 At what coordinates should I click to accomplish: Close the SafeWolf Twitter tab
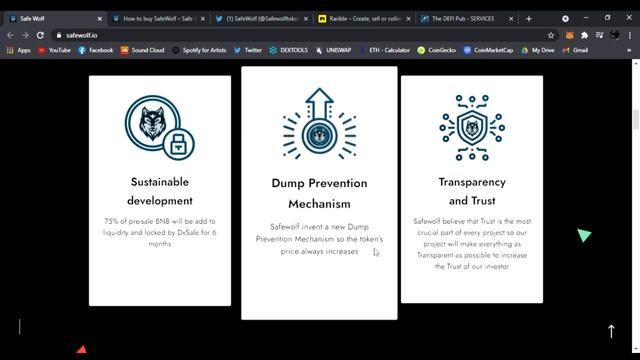306,19
